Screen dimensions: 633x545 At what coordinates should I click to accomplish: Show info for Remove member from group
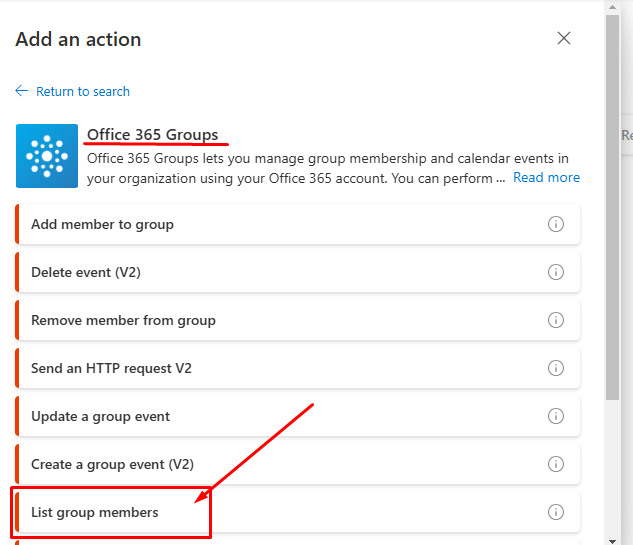click(x=555, y=320)
